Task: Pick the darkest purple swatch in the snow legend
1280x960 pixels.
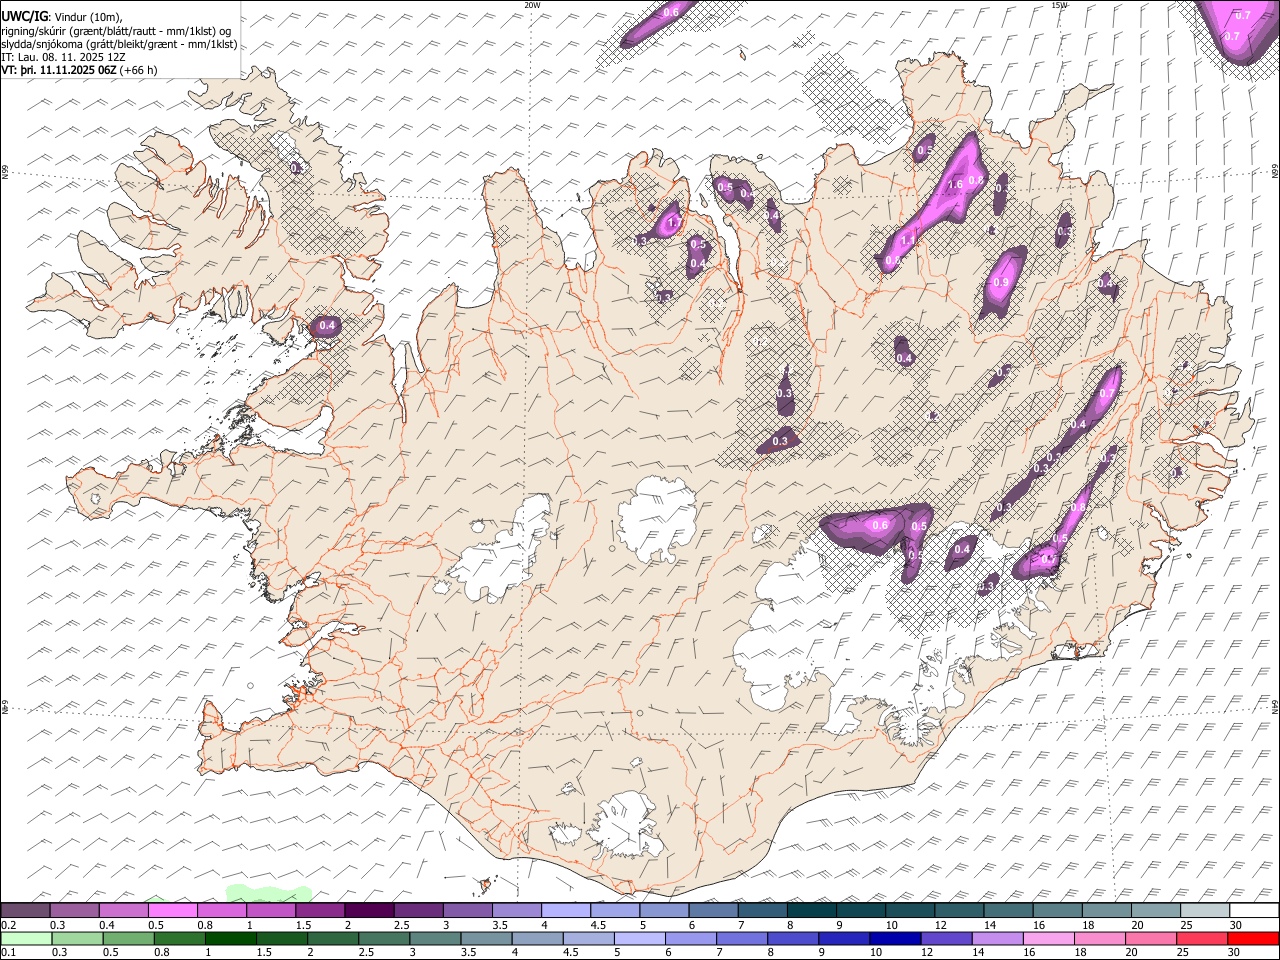Action: (x=369, y=911)
